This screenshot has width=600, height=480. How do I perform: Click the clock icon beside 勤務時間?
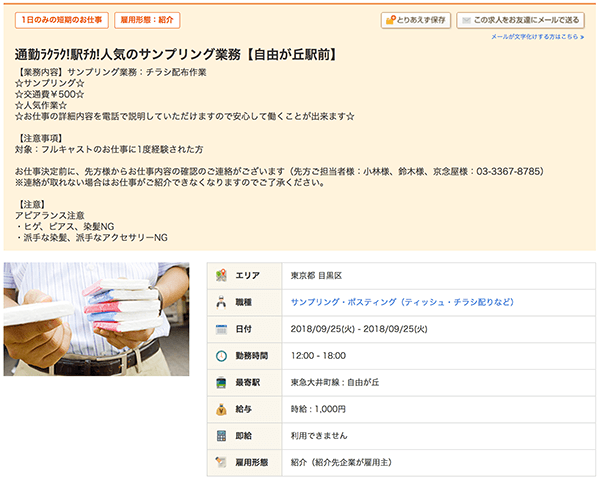tap(221, 356)
